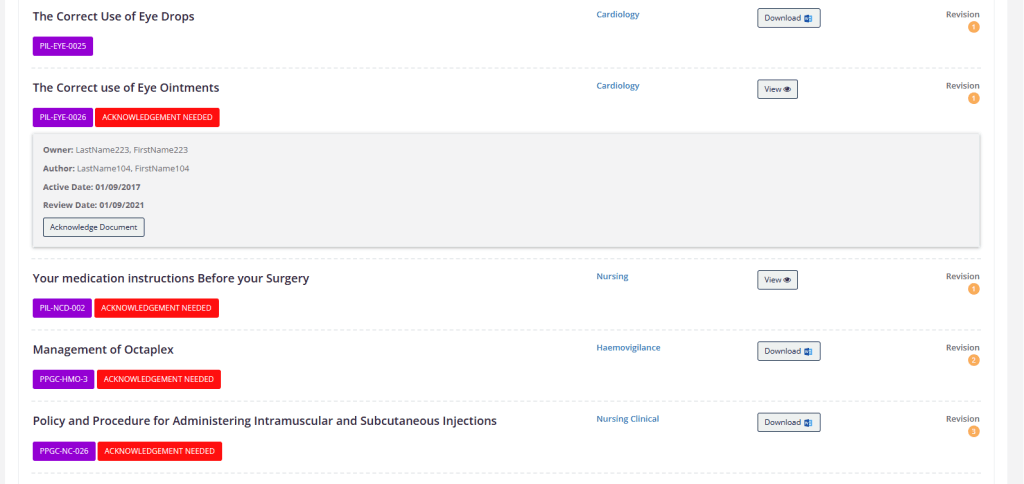The width and height of the screenshot is (1024, 484).
Task: Click revision badge 1 for medication instructions
Action: [974, 289]
